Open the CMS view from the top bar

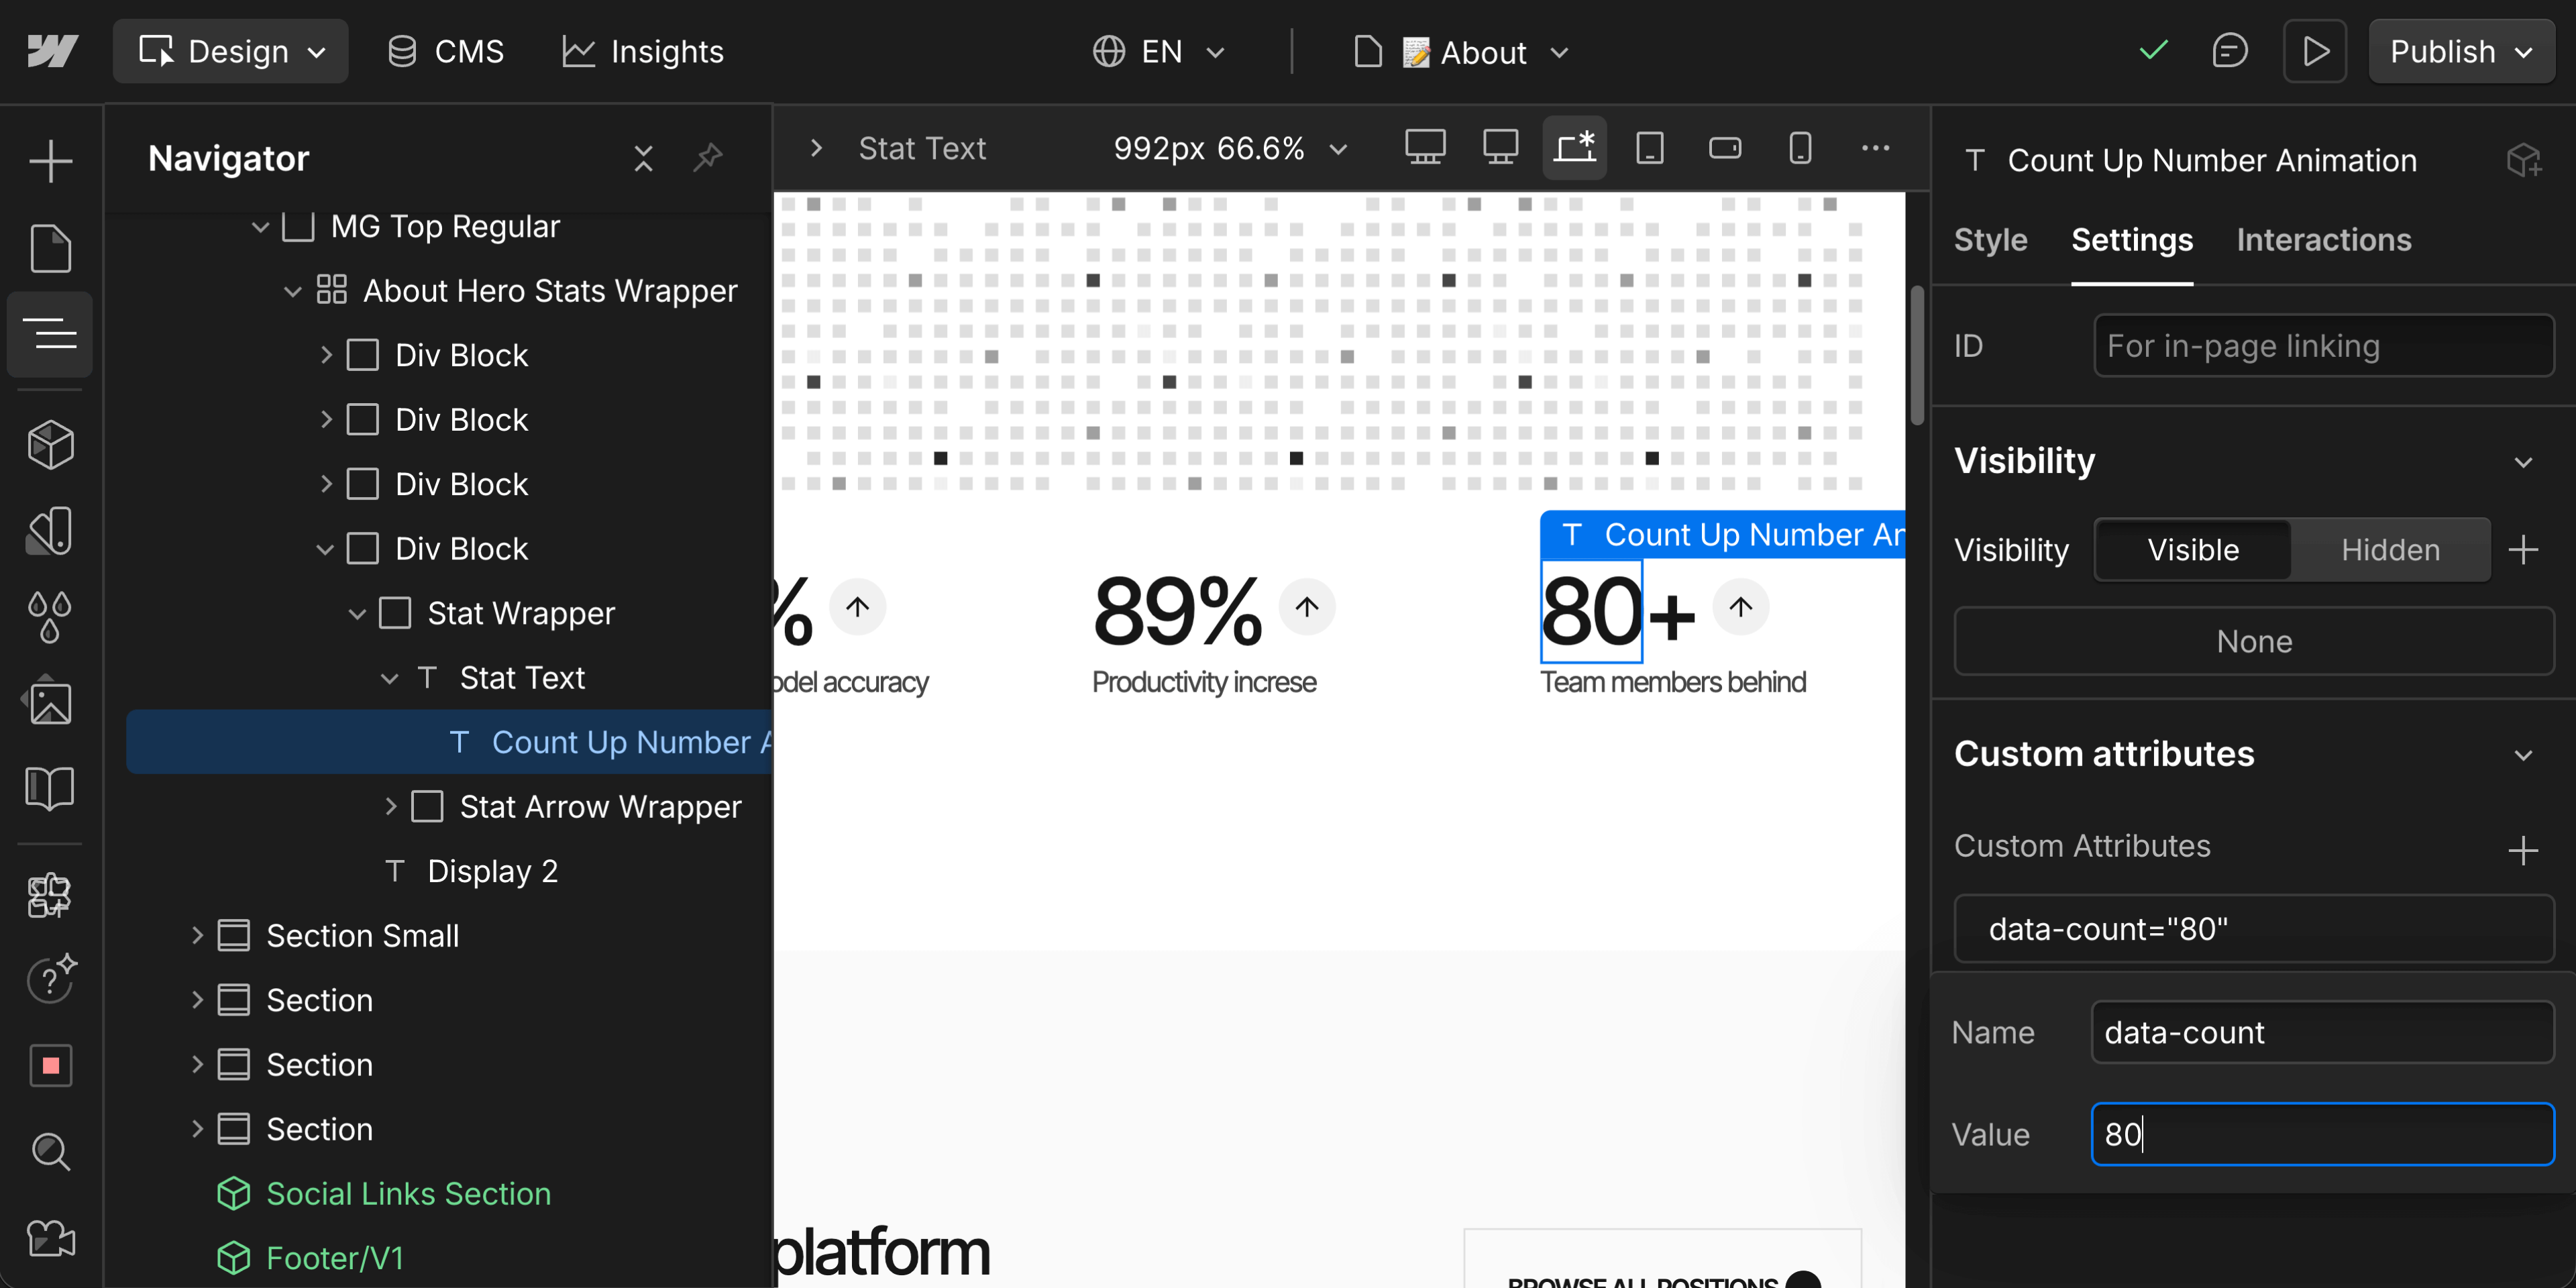[444, 50]
